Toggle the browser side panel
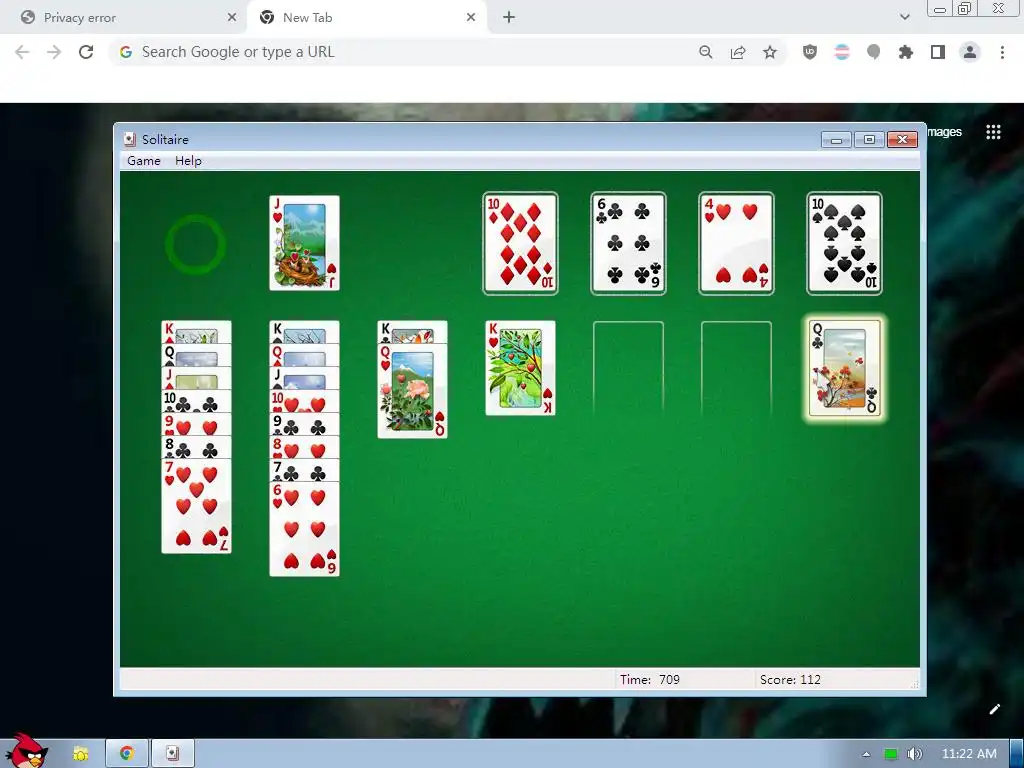This screenshot has width=1024, height=768. (x=938, y=52)
